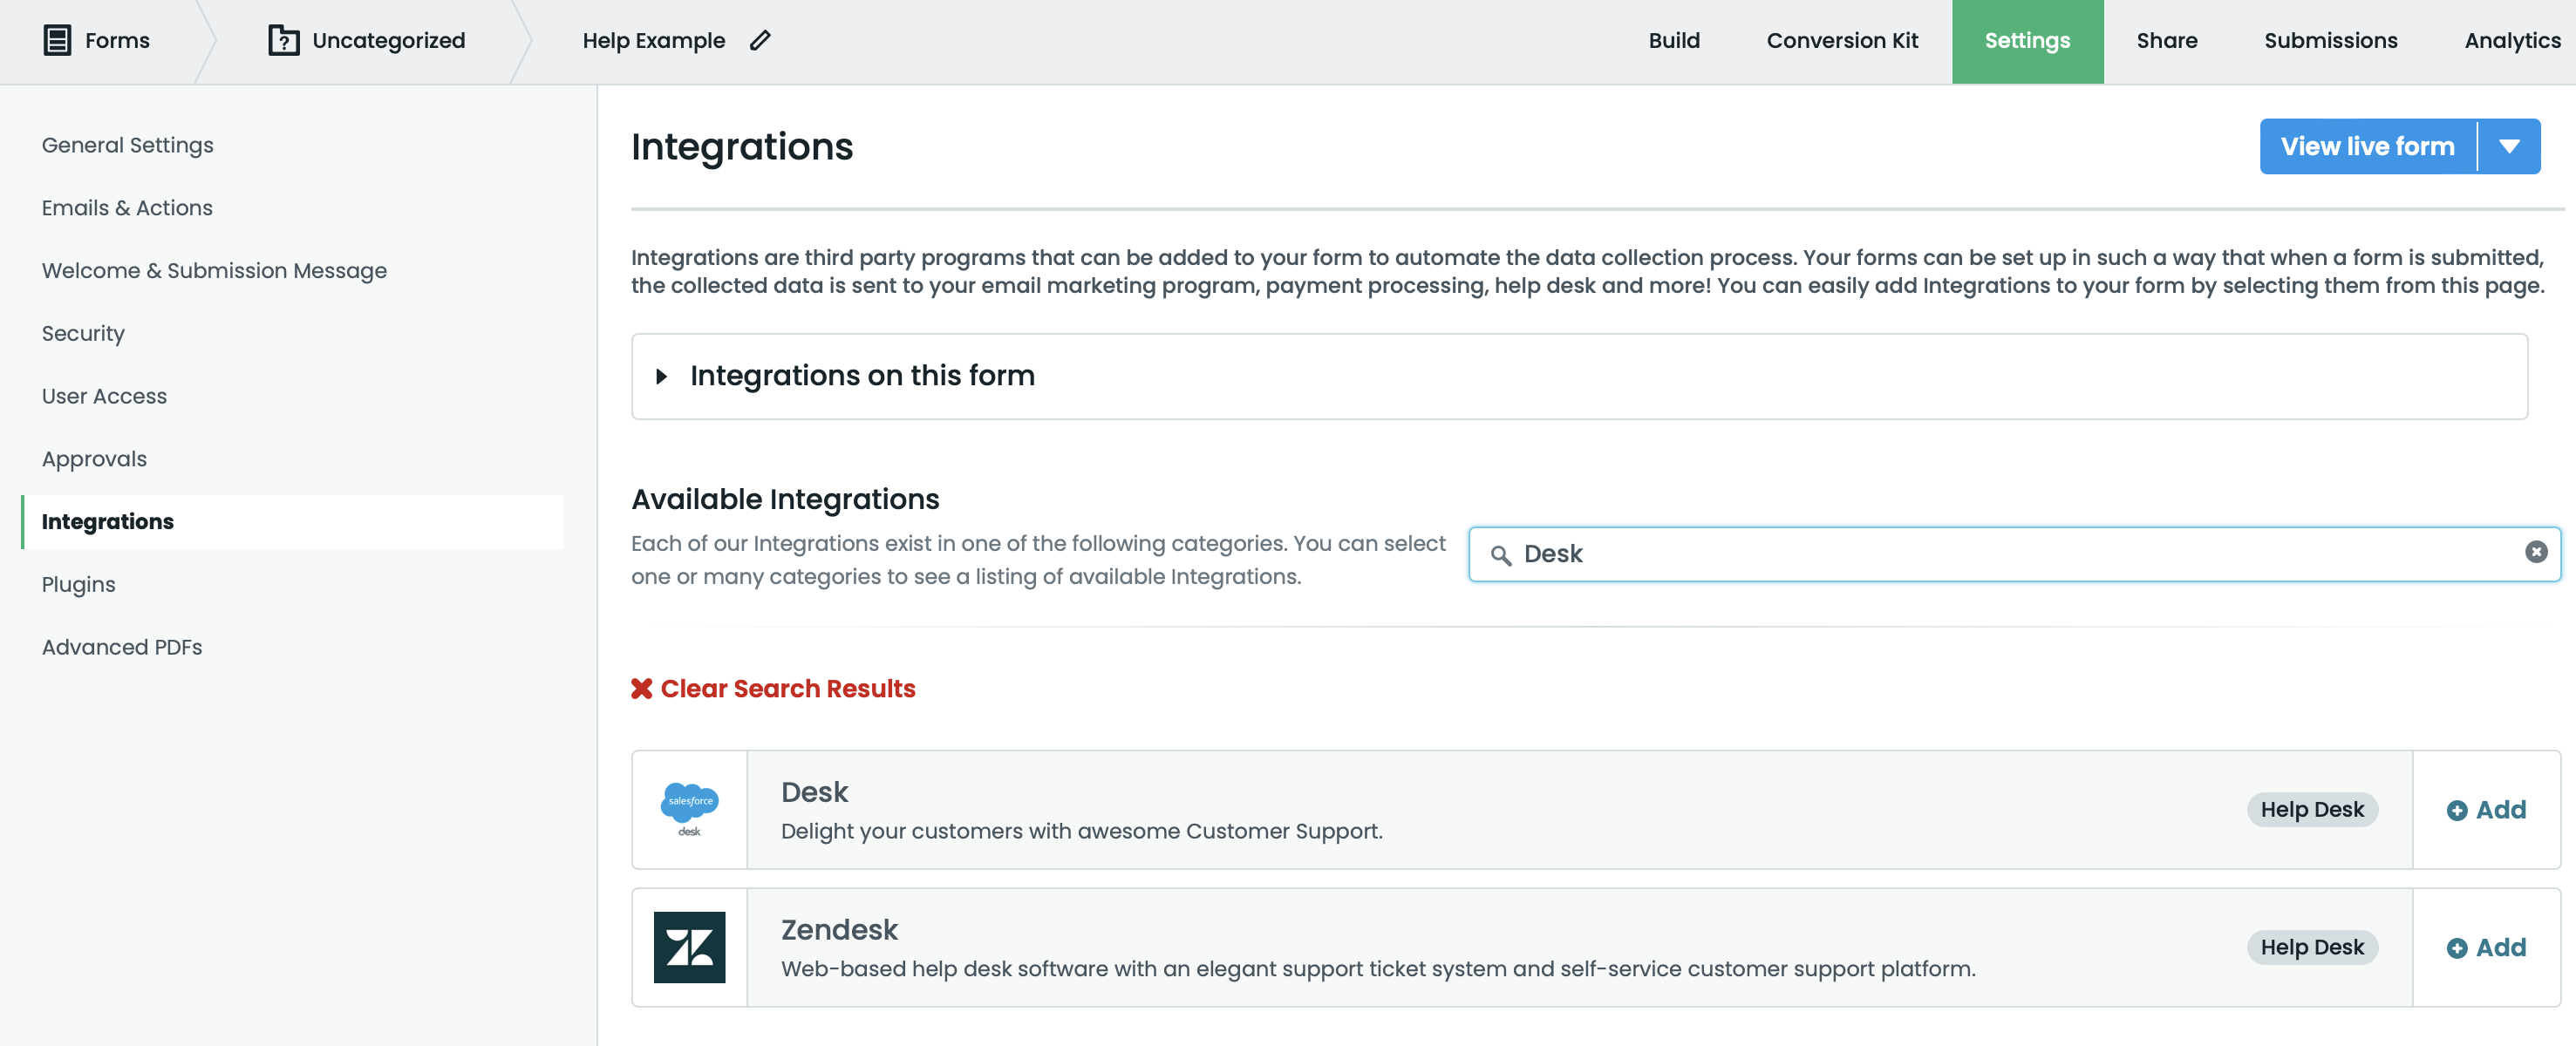The height and width of the screenshot is (1046, 2576).
Task: Click the Zendesk logo thumbnail
Action: pos(689,947)
